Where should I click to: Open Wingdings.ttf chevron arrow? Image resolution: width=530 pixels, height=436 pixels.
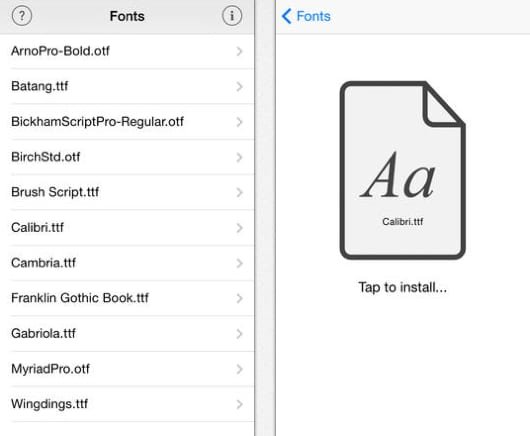click(x=239, y=404)
